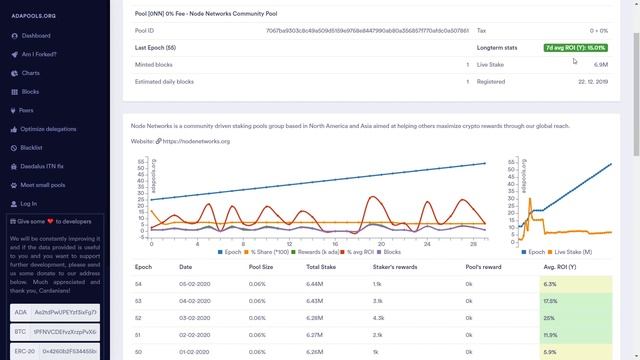
Task: Click the Pool [0NN] 0% Fee title
Action: (x=206, y=13)
